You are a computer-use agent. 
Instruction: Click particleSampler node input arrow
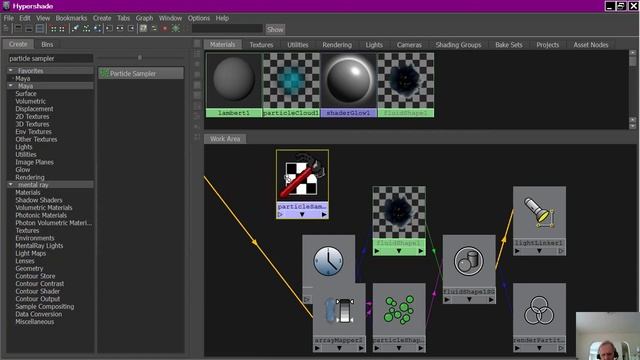(x=280, y=215)
